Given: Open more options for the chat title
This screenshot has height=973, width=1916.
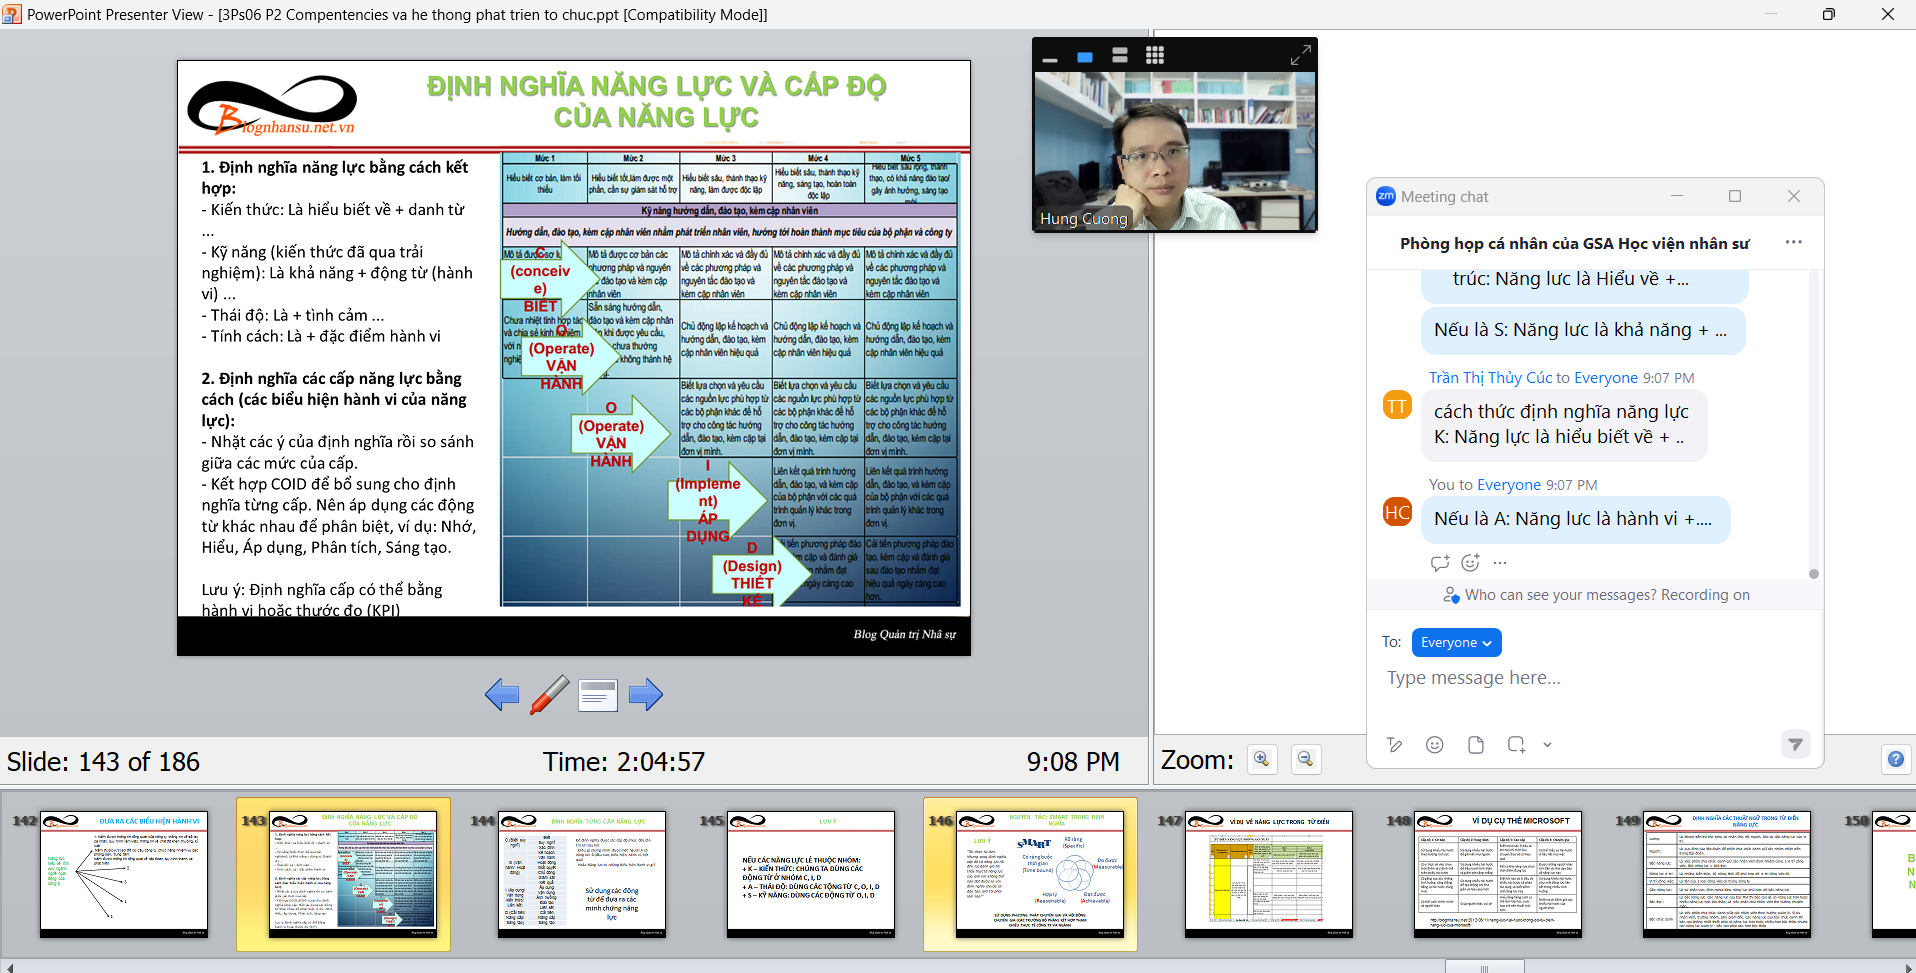Looking at the screenshot, I should coord(1793,242).
